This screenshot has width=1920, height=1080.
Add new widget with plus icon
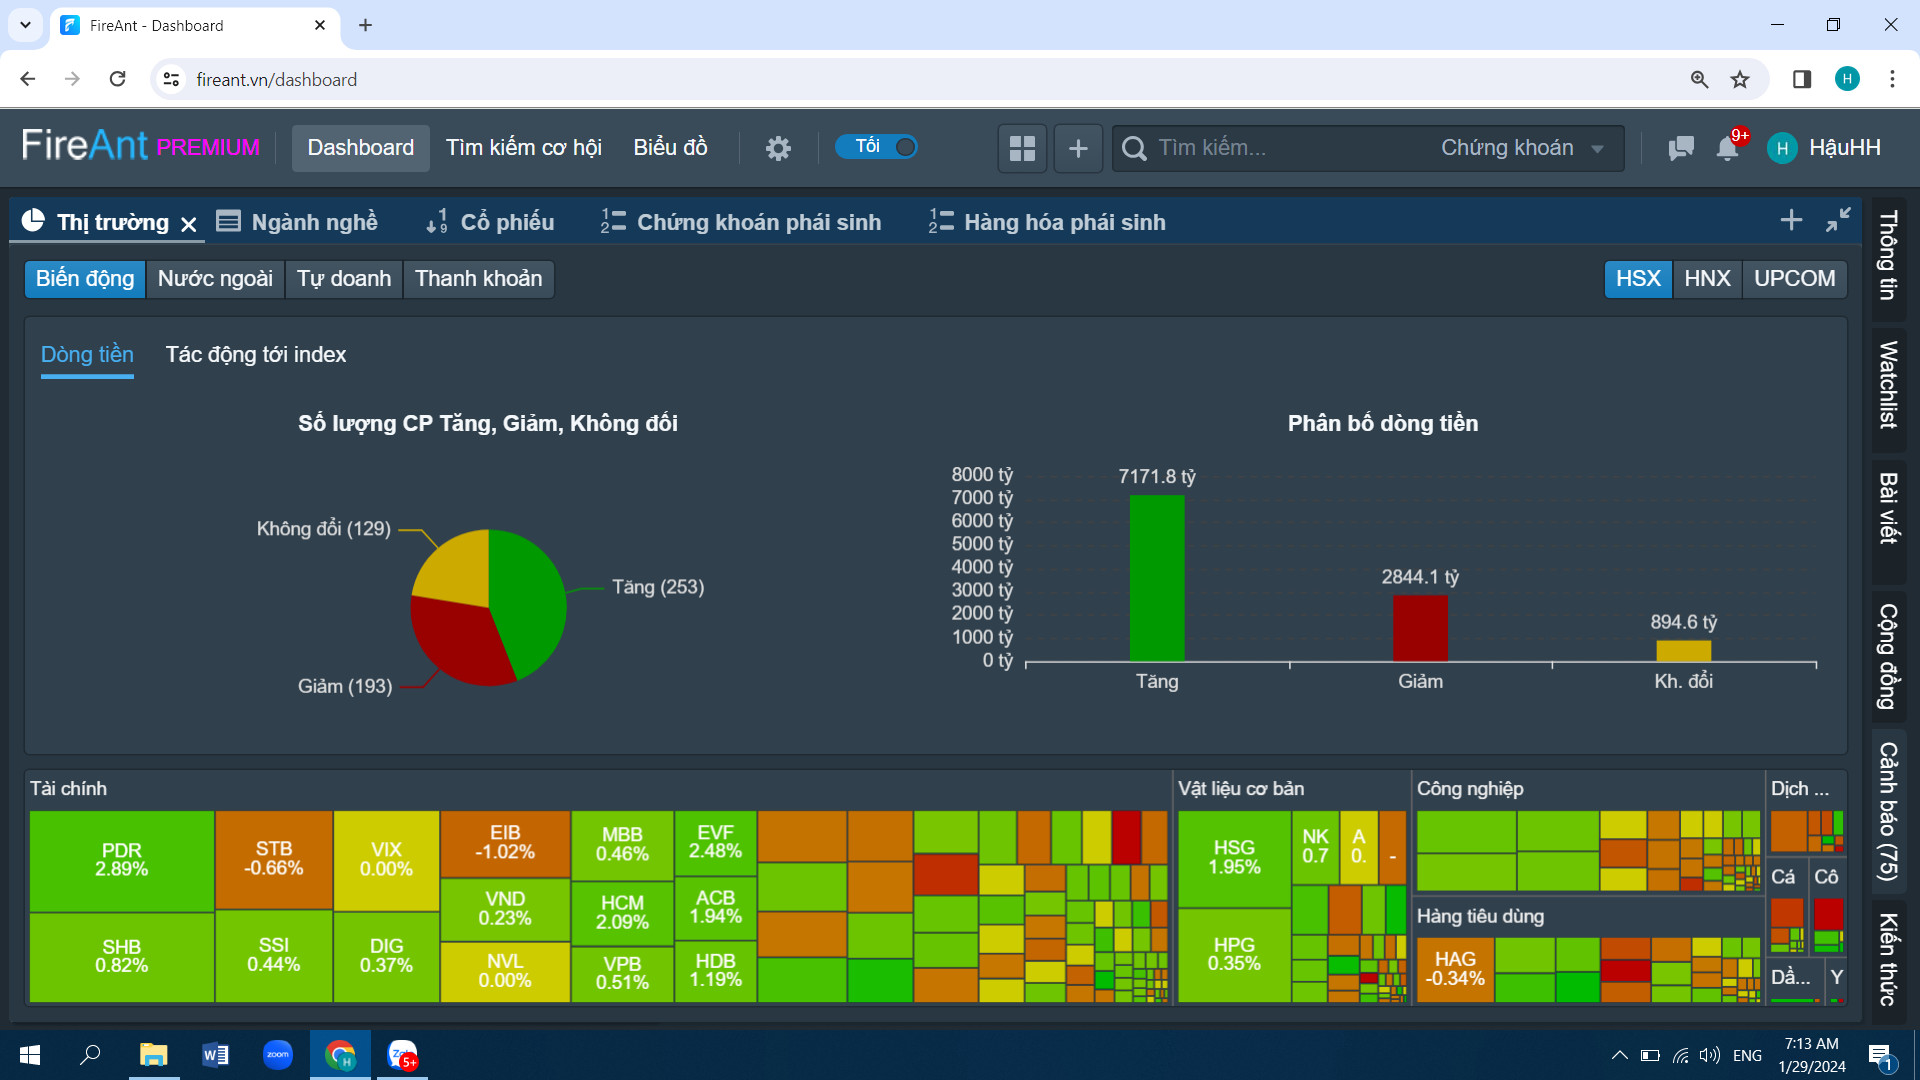pos(1078,148)
